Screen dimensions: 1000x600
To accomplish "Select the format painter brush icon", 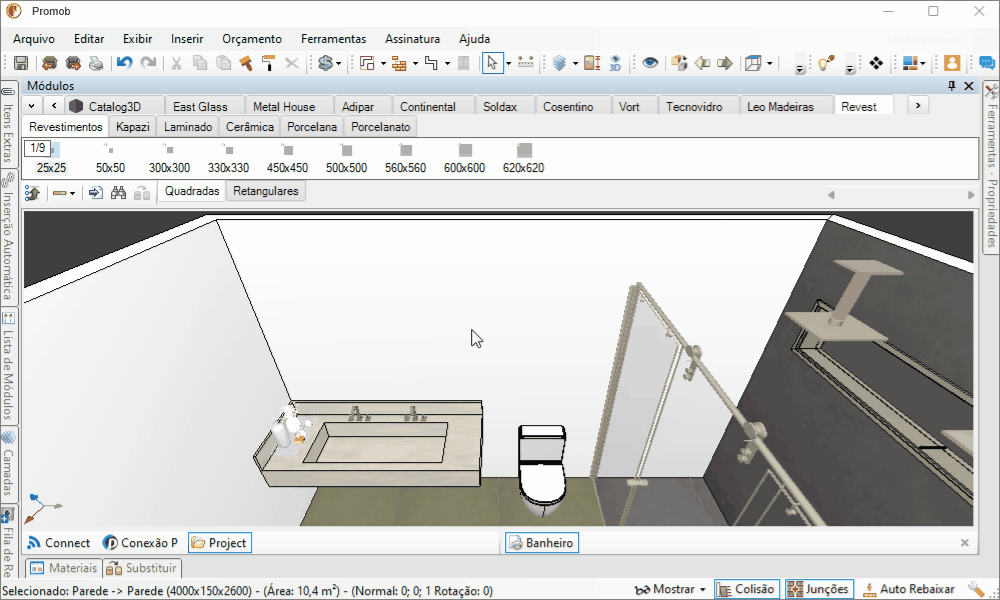I will click(268, 63).
